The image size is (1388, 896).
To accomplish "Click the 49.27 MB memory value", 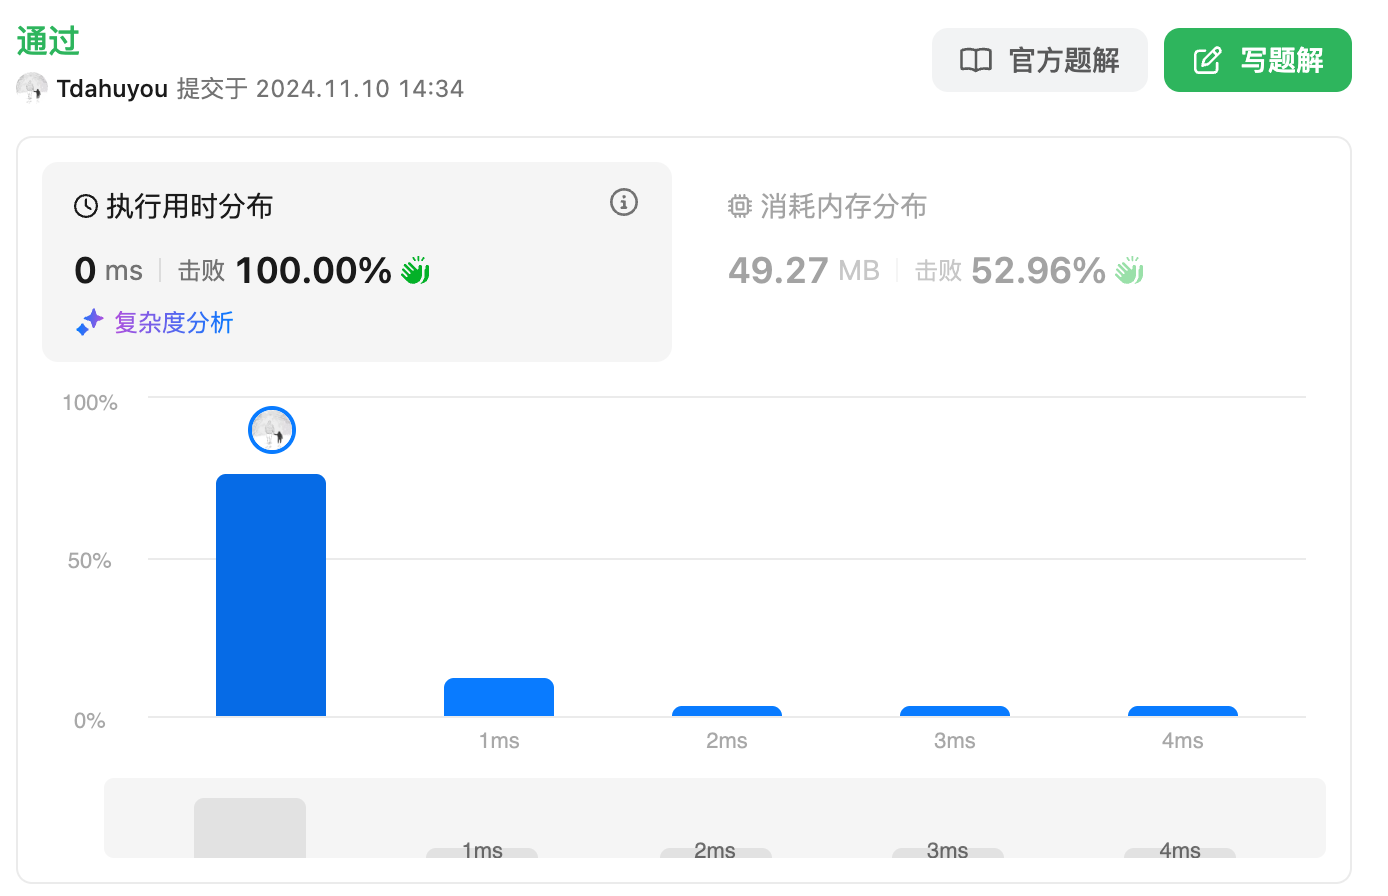I will (804, 270).
